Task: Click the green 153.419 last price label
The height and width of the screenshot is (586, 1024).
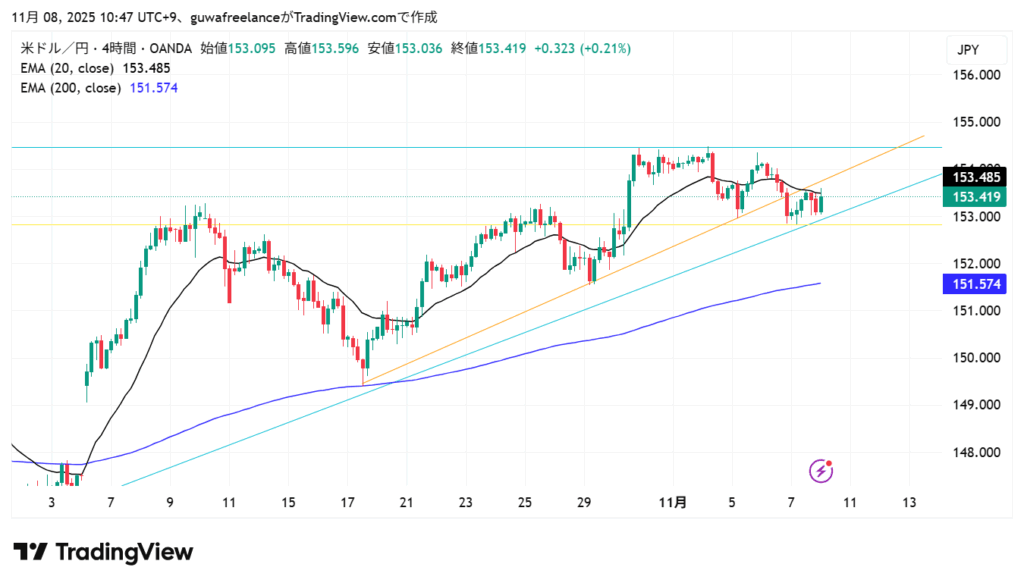Action: point(976,197)
